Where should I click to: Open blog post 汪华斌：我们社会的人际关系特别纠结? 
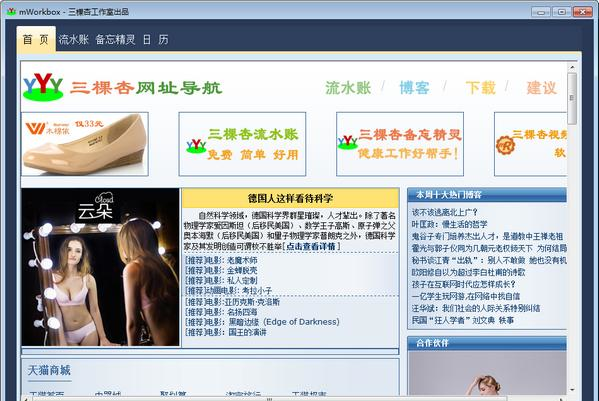click(x=476, y=308)
